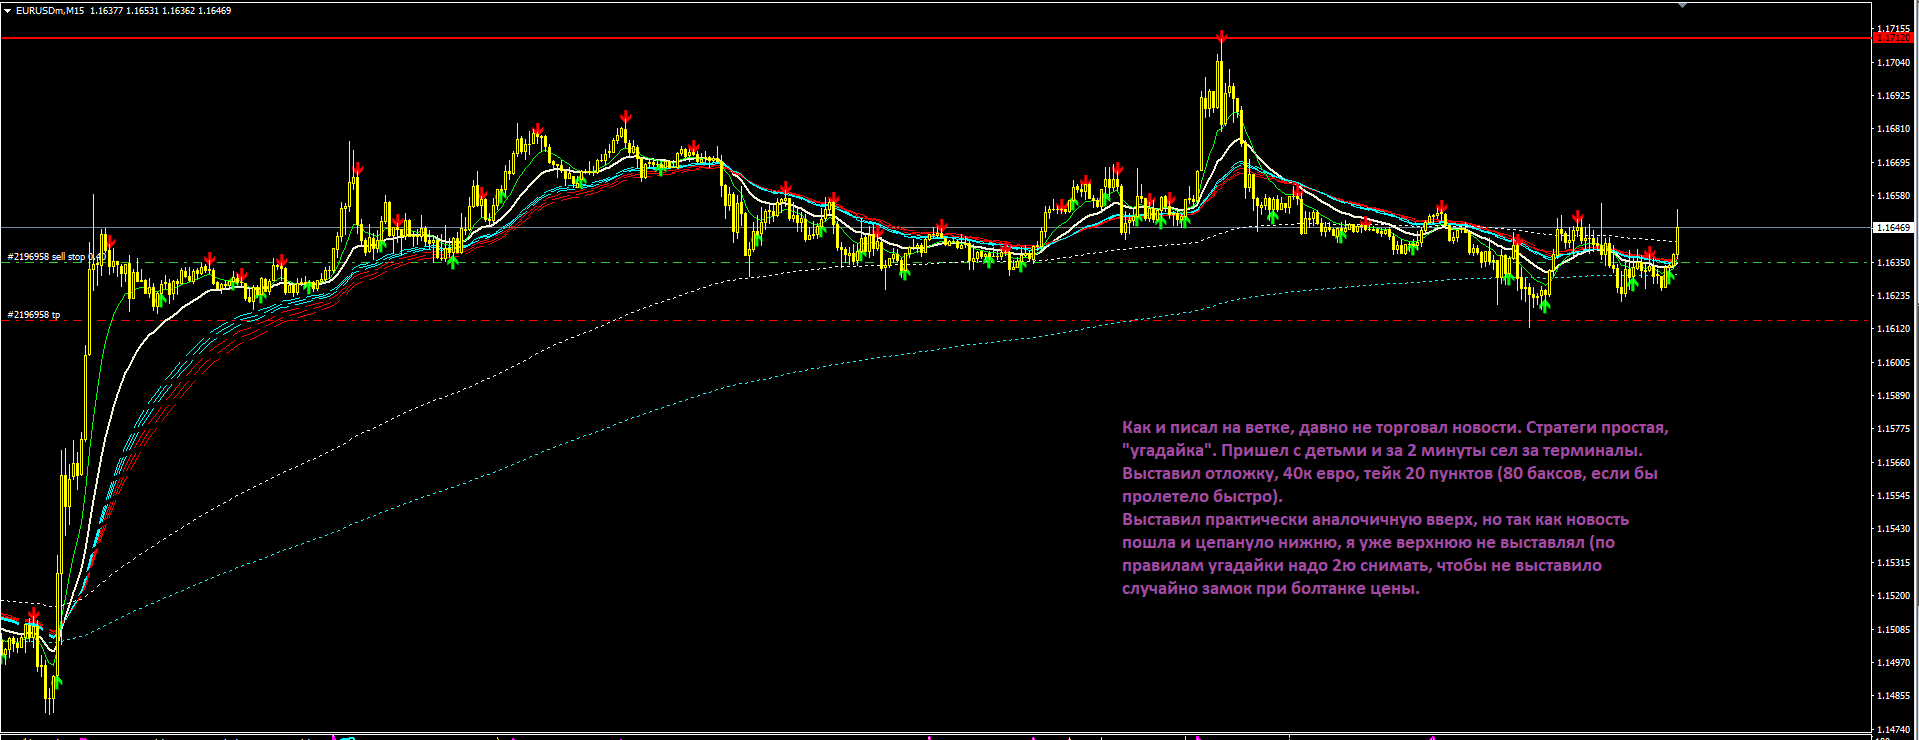This screenshot has width=1919, height=740.
Task: Click the 1.15430 price axis label
Action: [1893, 529]
